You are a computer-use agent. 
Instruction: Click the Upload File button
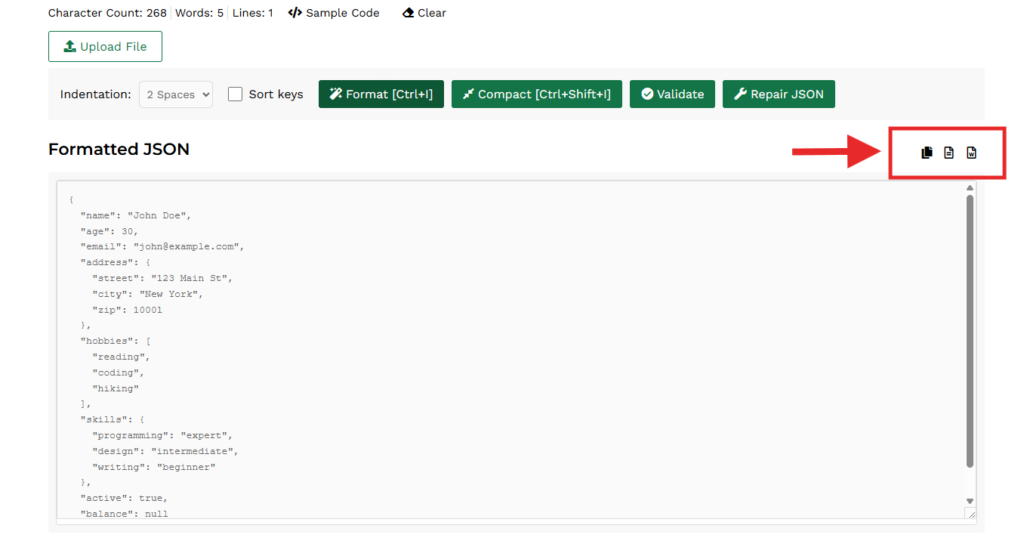(105, 46)
